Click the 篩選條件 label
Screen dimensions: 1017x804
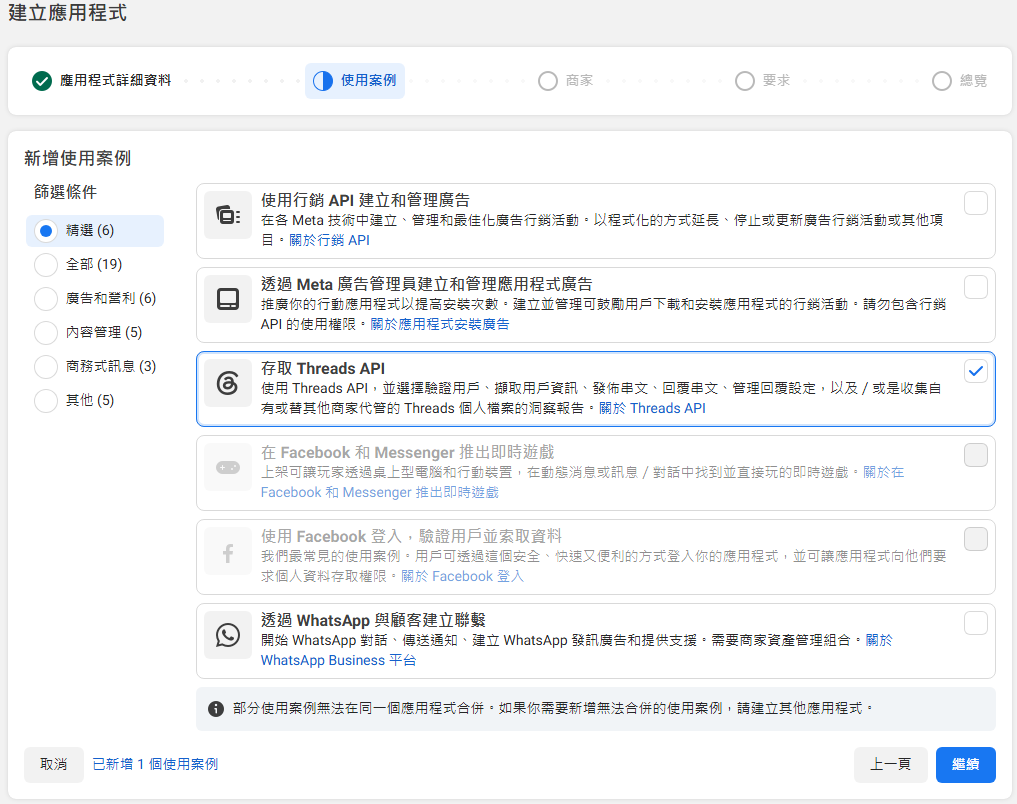66,192
